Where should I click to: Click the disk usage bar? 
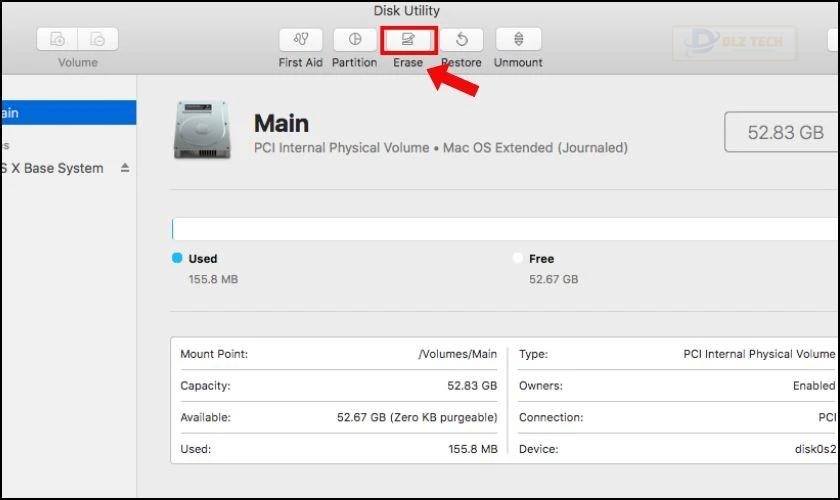505,229
